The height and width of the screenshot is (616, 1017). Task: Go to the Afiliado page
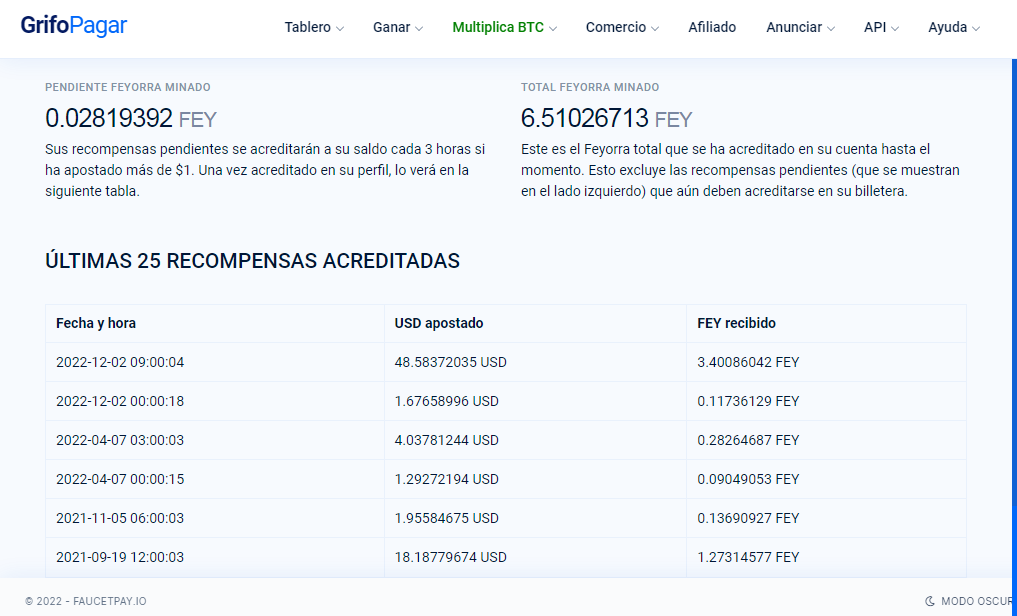(712, 27)
